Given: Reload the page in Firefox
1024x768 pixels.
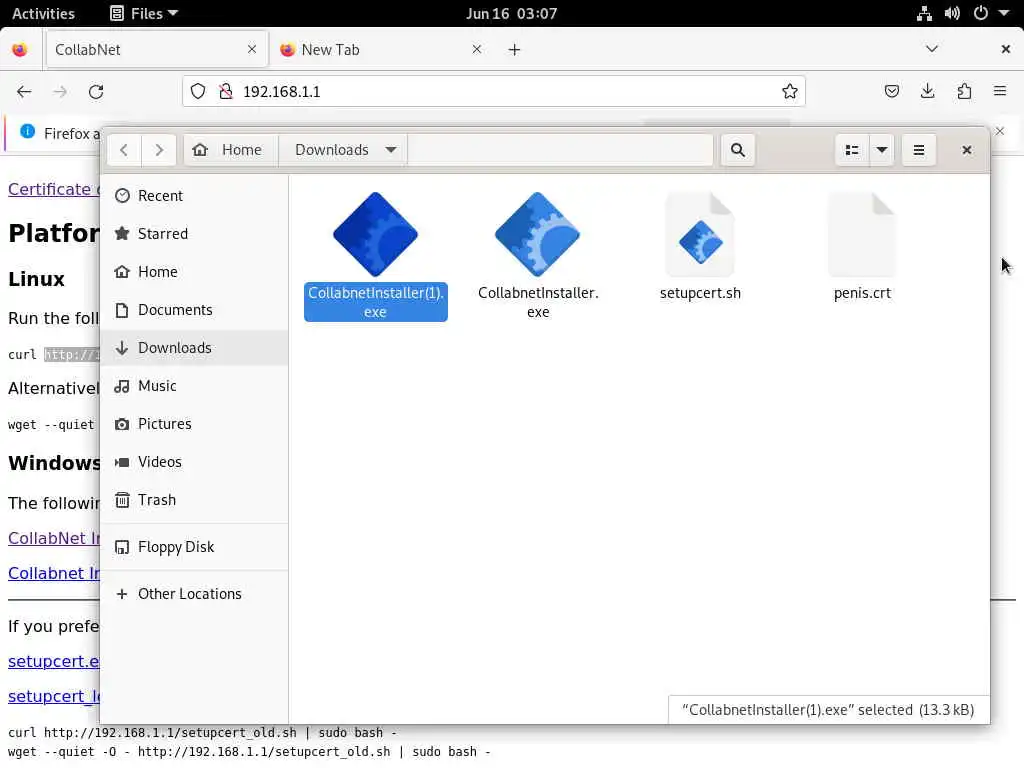Looking at the screenshot, I should tap(96, 91).
